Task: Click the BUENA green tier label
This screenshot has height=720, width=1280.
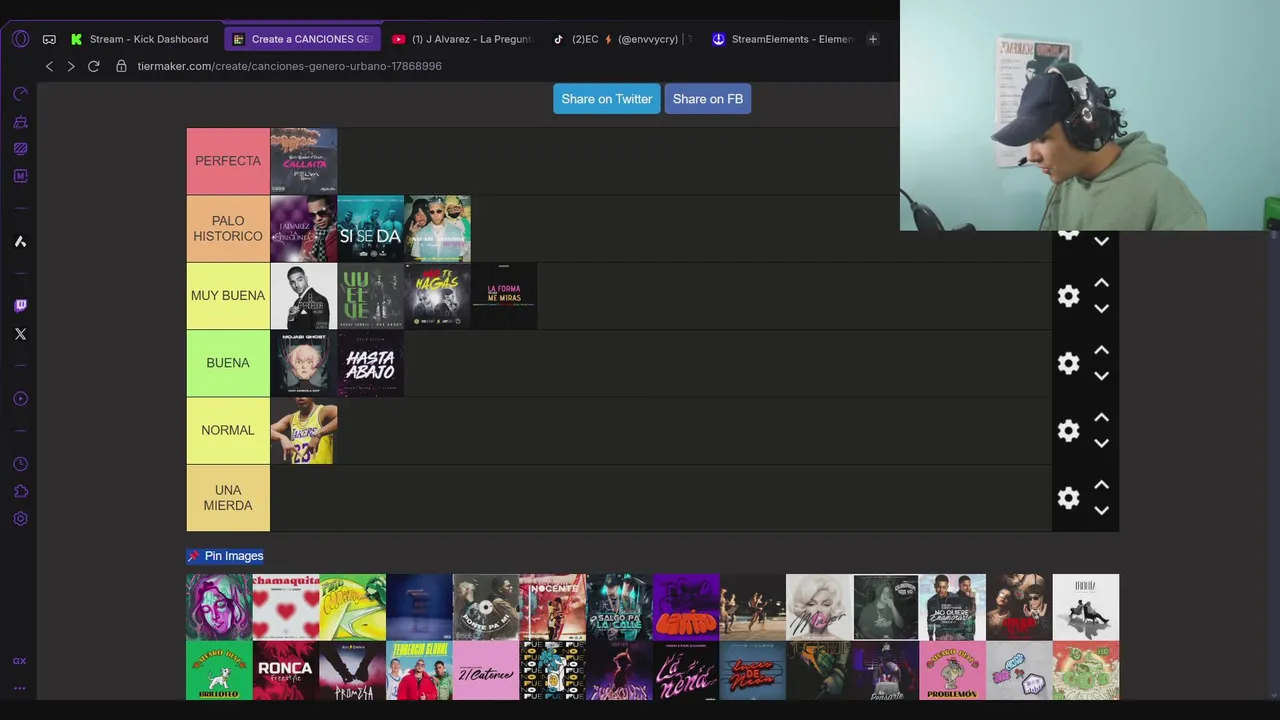Action: [x=228, y=363]
